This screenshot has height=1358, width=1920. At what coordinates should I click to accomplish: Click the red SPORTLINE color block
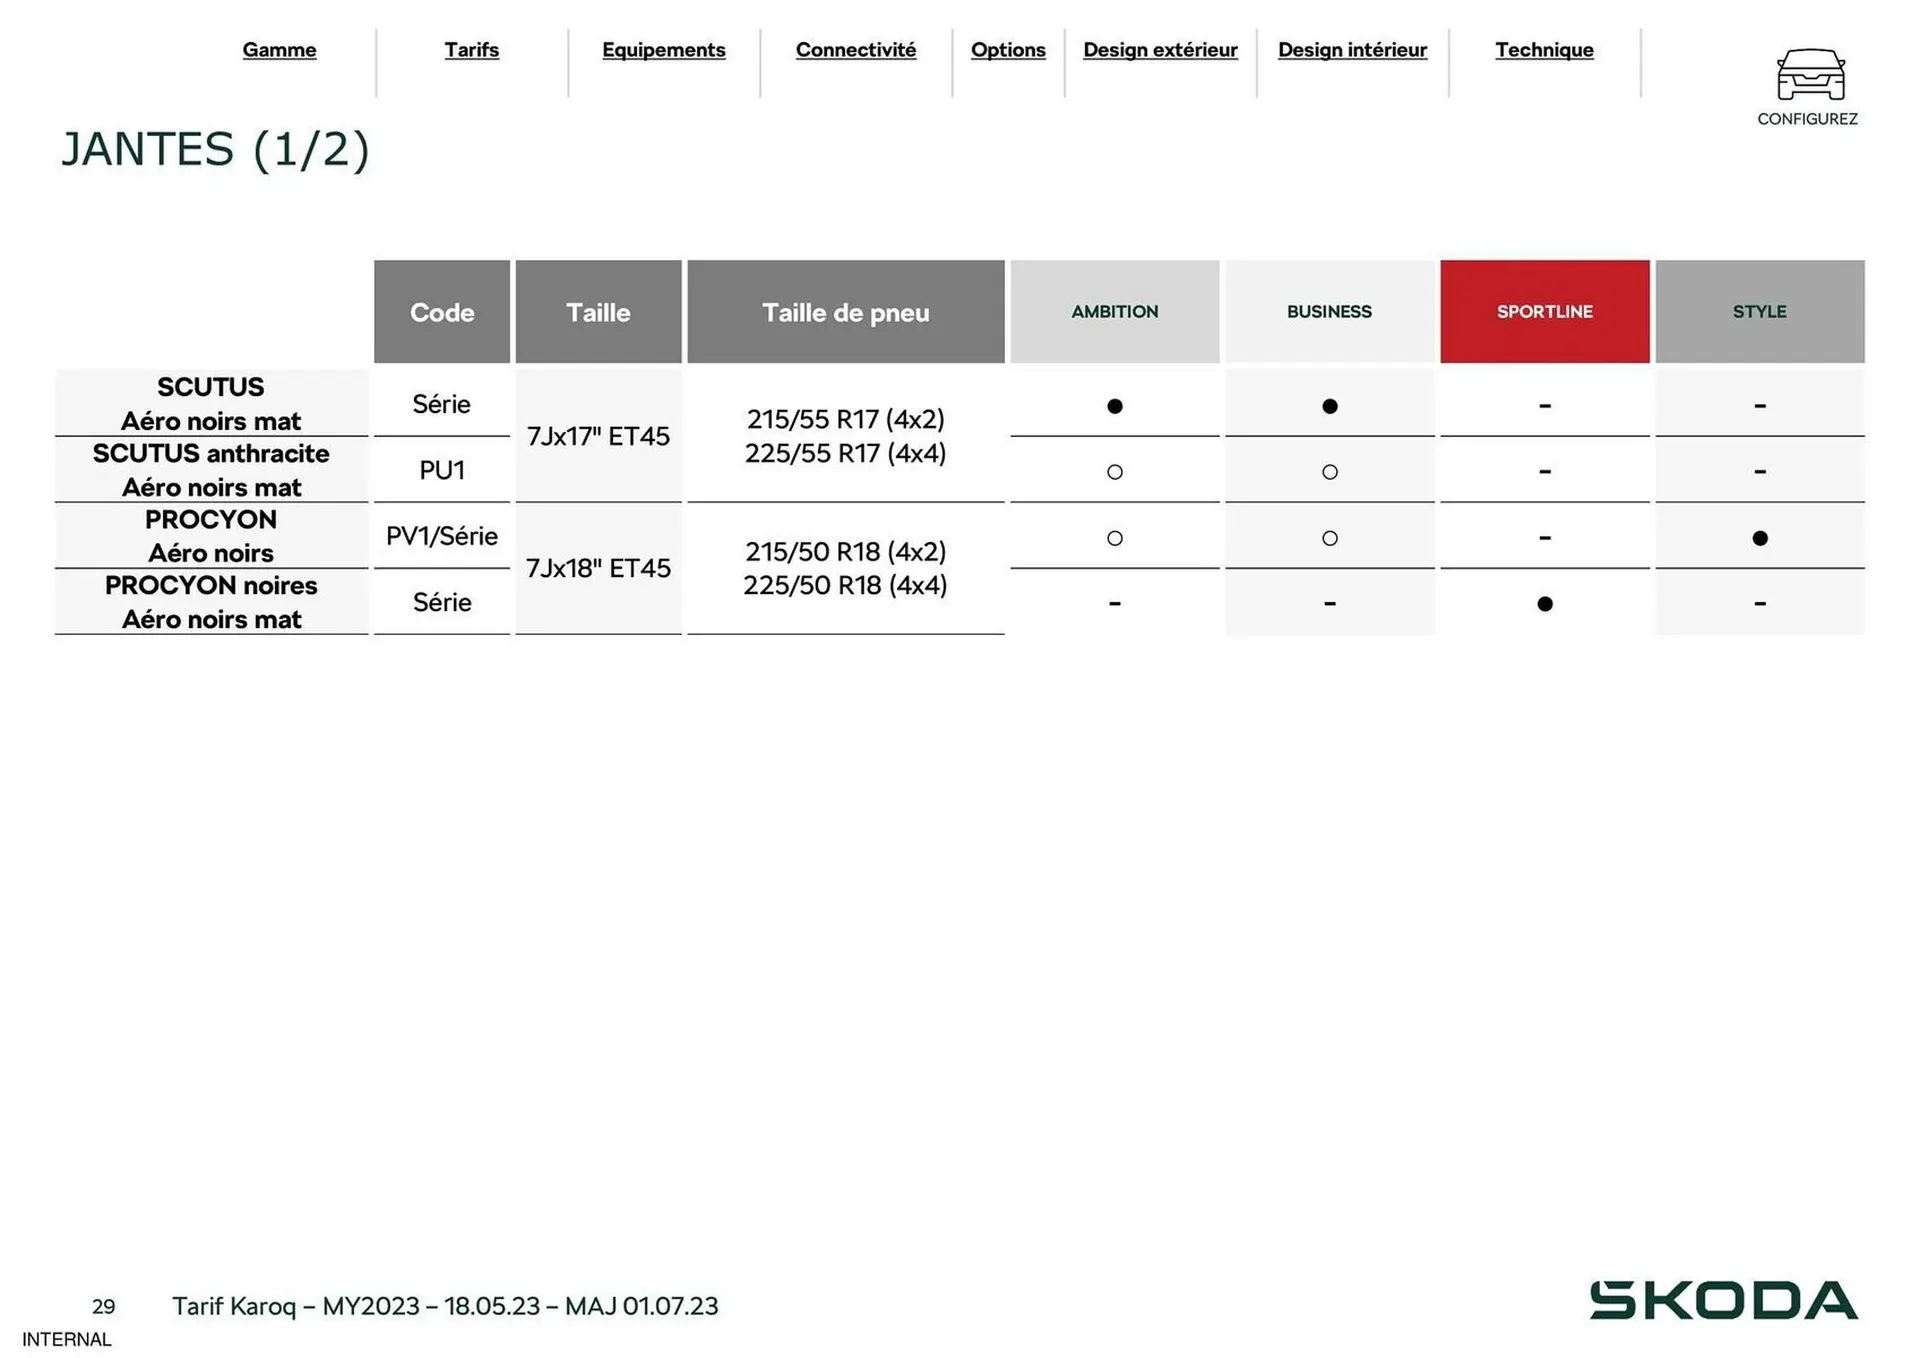click(1545, 311)
